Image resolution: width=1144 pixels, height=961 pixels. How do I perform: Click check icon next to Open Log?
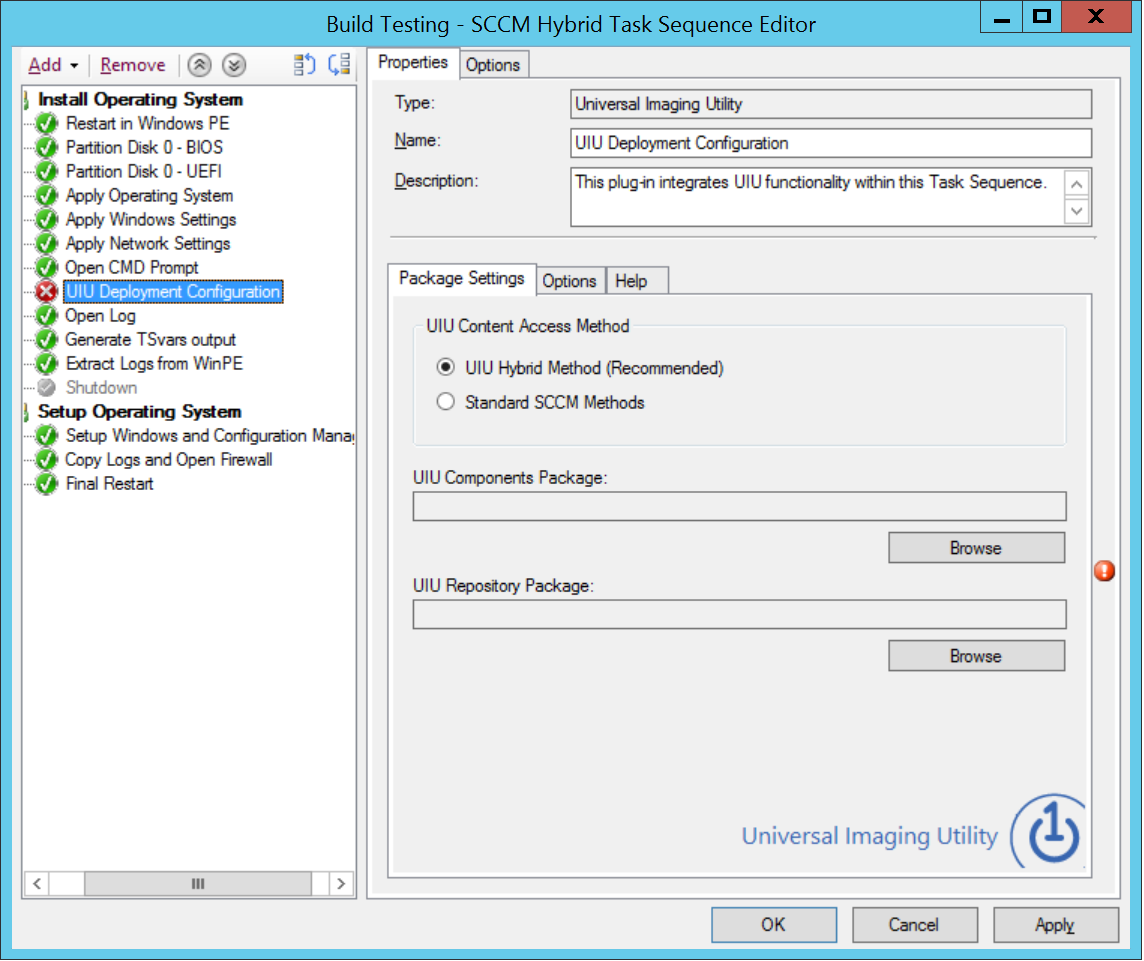click(x=47, y=316)
